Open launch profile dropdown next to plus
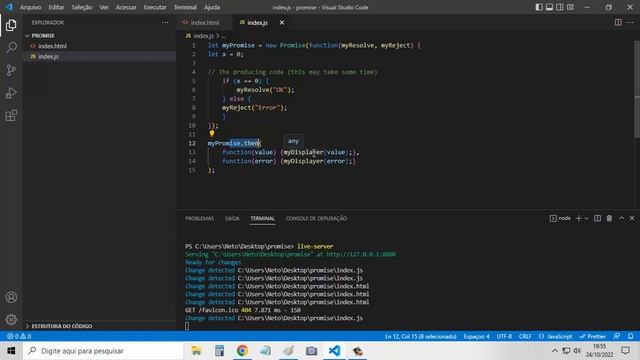Screen dimensions: 640x360 click(x=587, y=218)
